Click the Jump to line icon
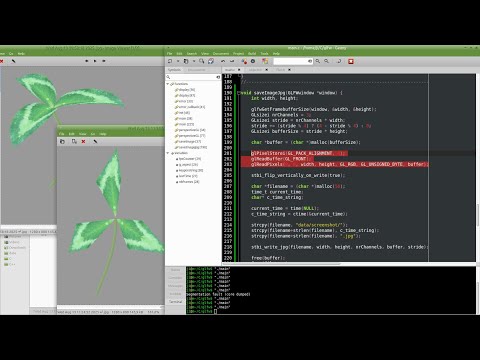The image size is (480, 360). coord(339,61)
